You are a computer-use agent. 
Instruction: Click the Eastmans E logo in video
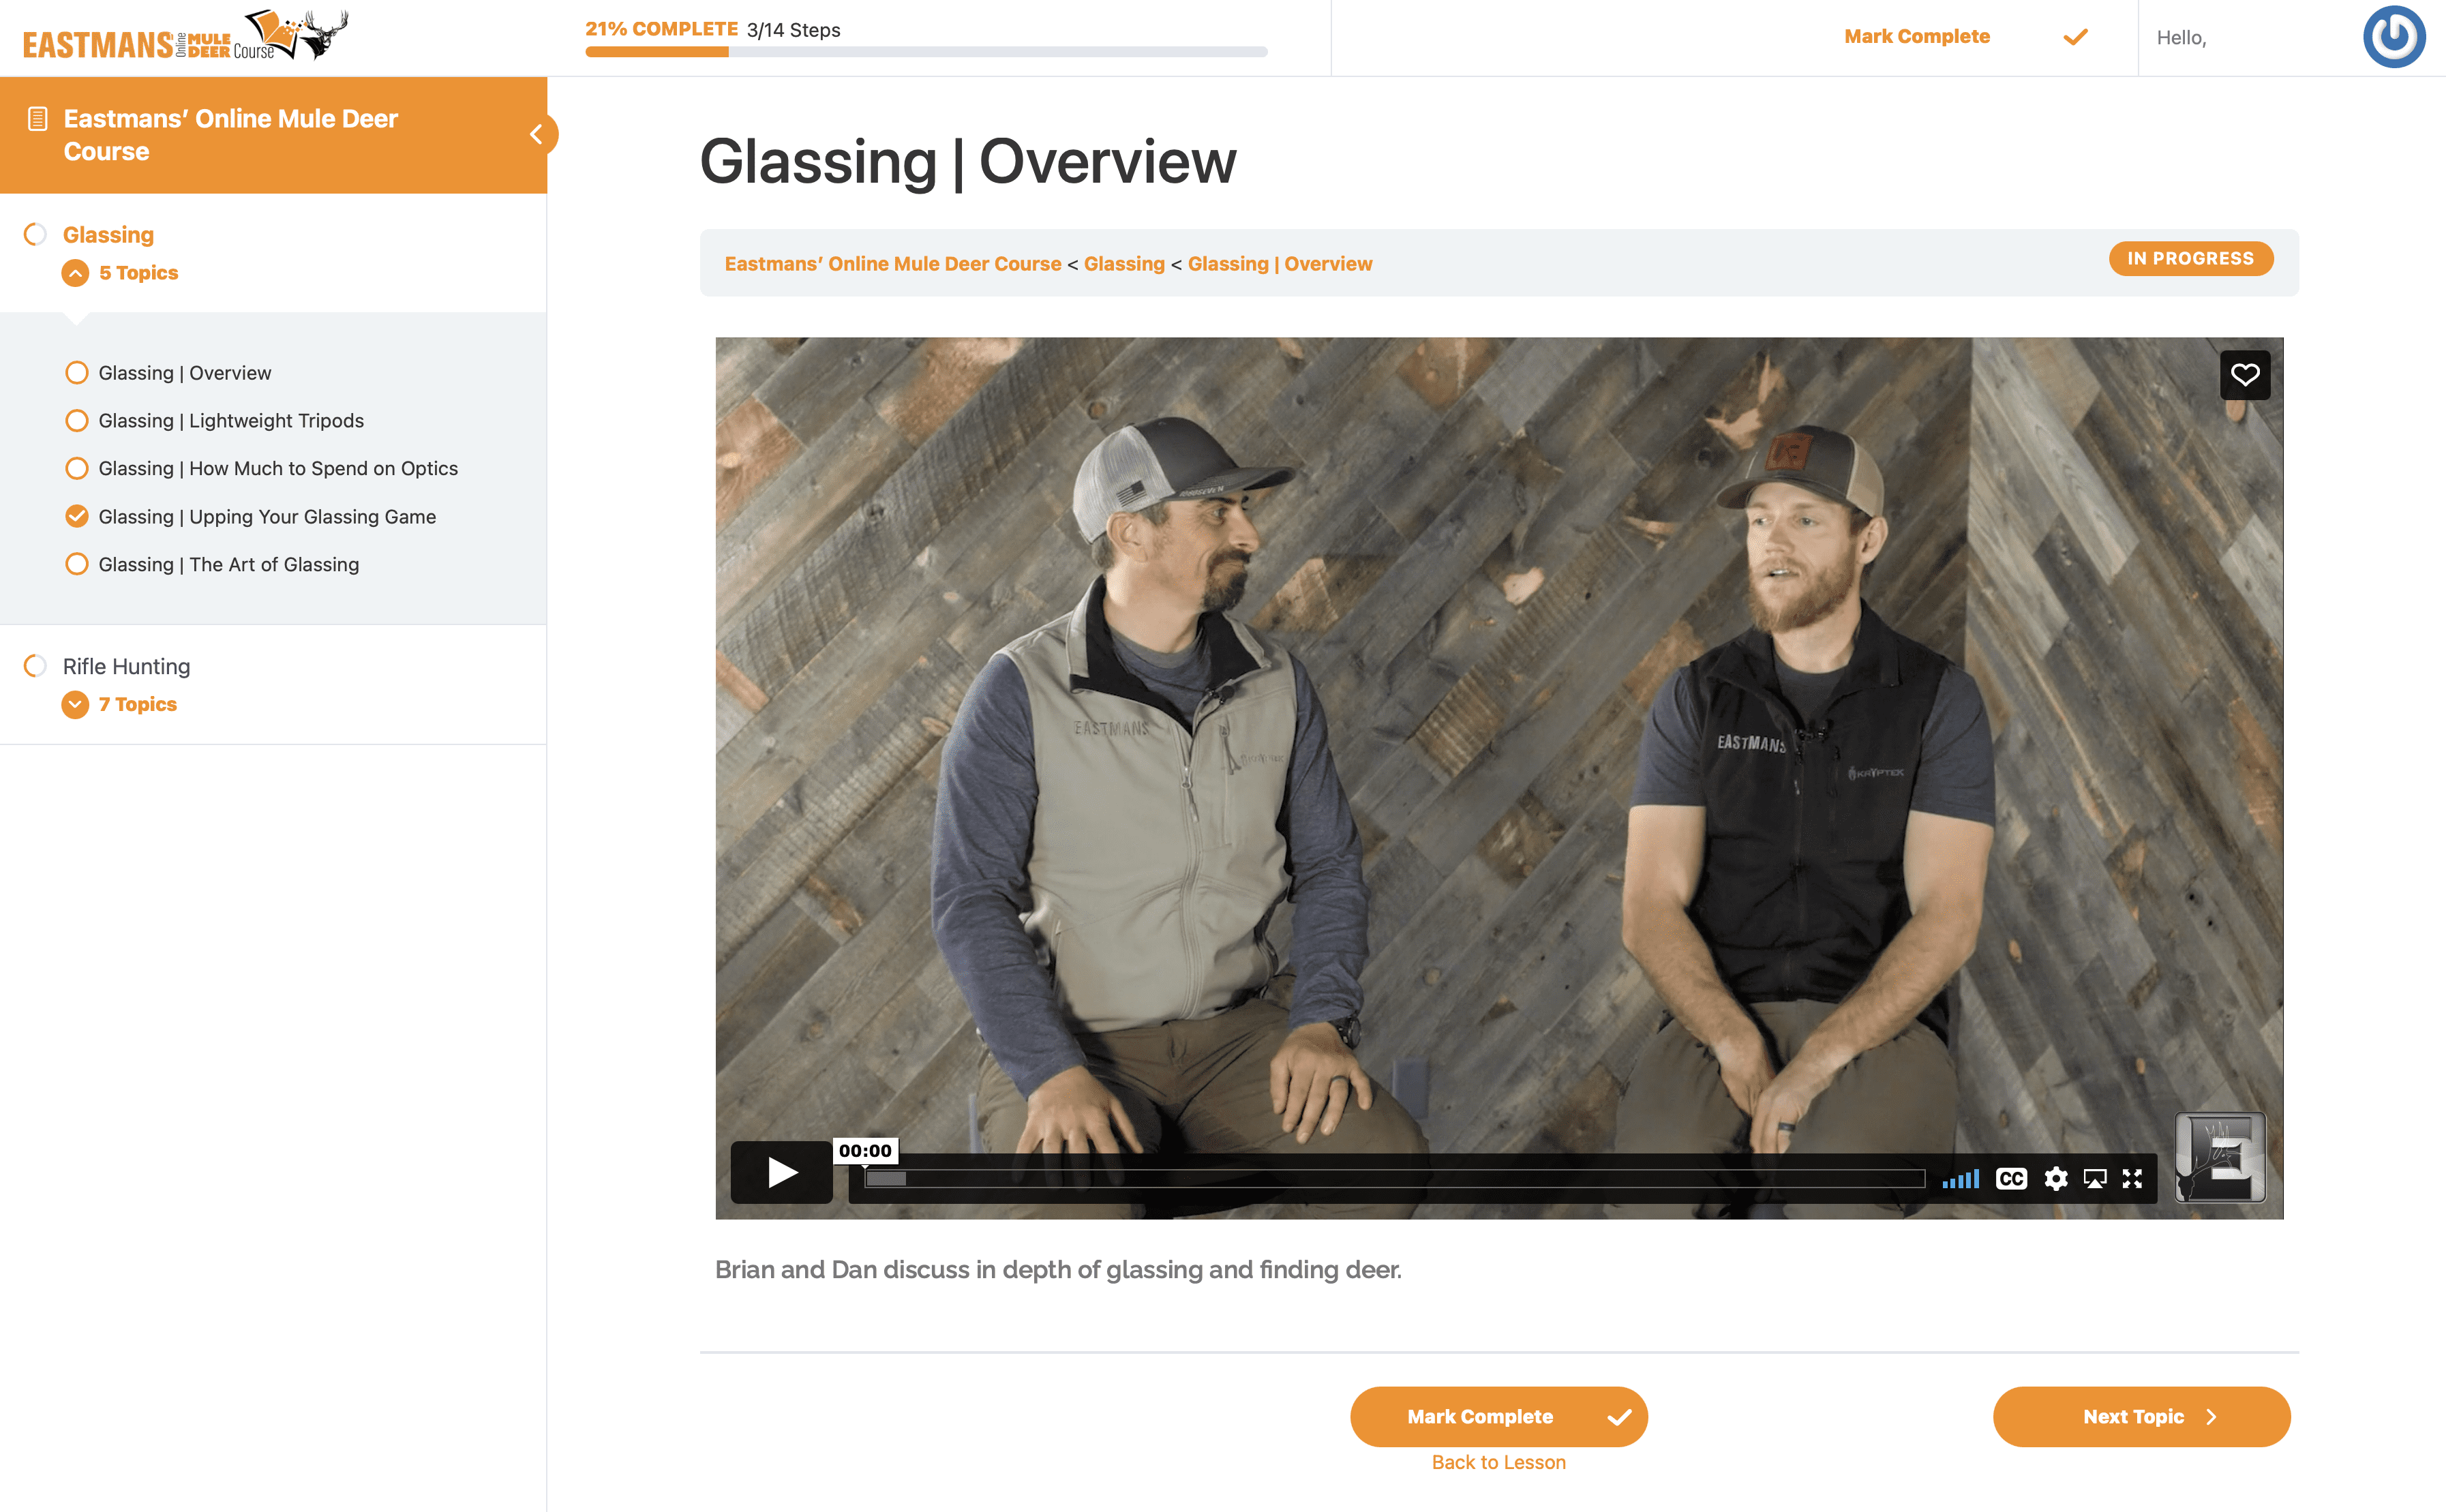(2219, 1157)
